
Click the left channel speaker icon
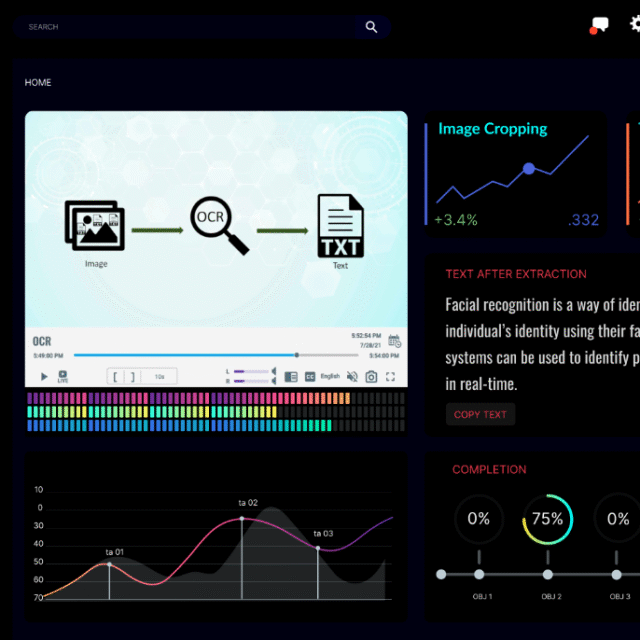[x=273, y=371]
